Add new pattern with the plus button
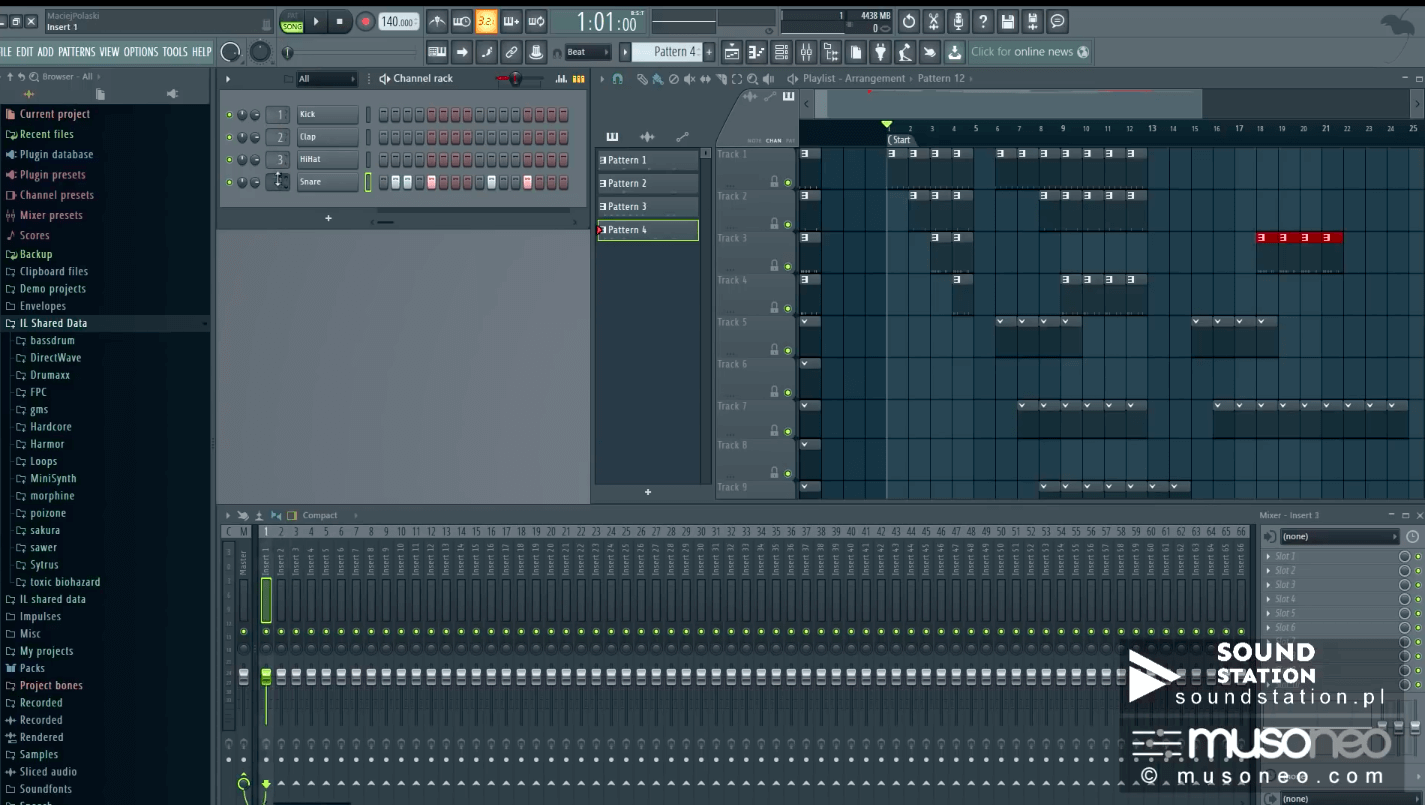This screenshot has width=1425, height=805. tap(709, 52)
